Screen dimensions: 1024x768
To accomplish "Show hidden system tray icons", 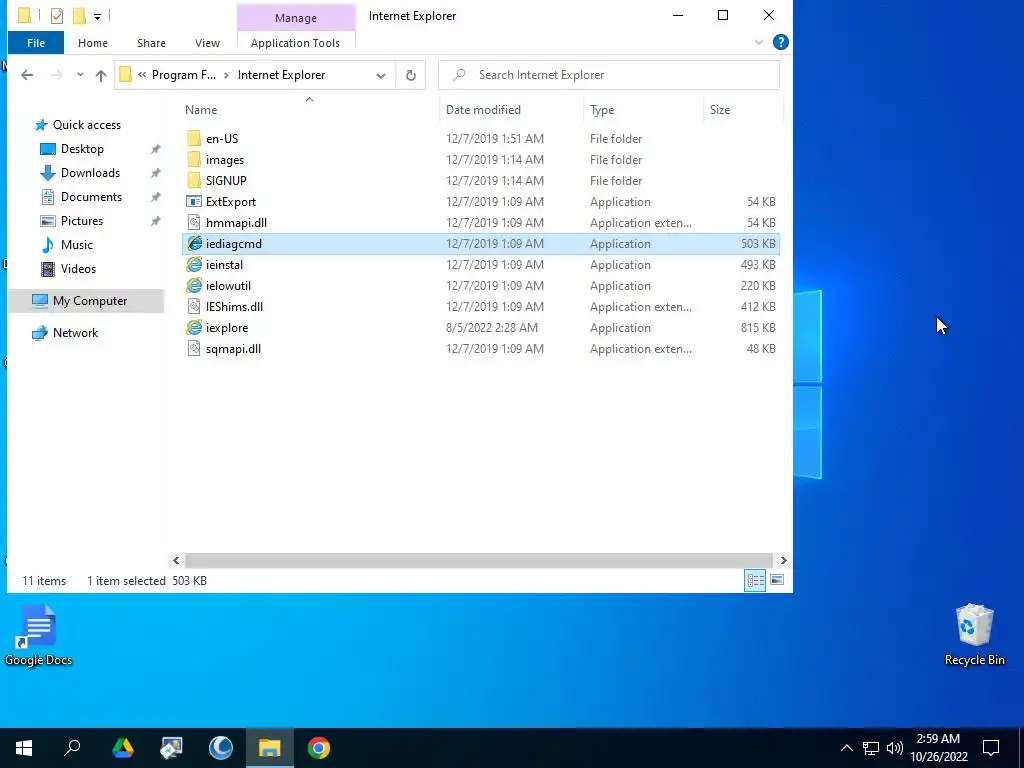I will [846, 748].
